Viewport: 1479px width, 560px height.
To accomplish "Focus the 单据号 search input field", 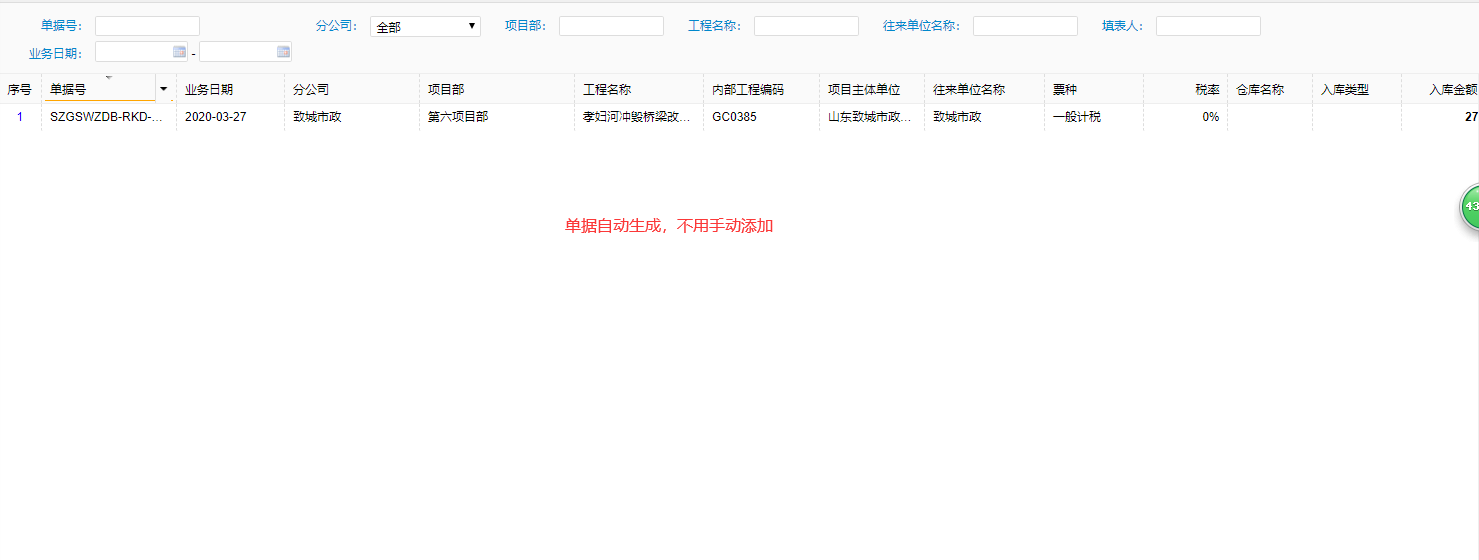I will (147, 26).
